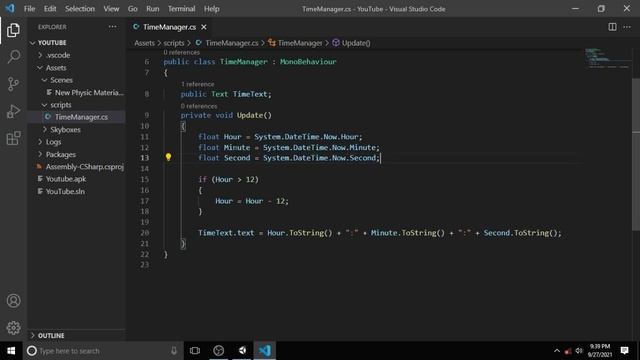Open the Manage gear icon

(13, 327)
